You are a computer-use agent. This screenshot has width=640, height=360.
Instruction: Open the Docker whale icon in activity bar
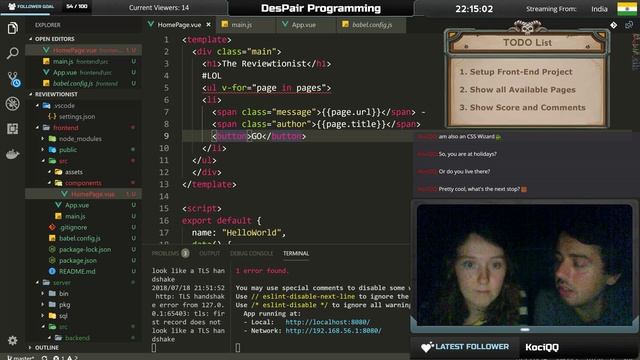pos(13,154)
